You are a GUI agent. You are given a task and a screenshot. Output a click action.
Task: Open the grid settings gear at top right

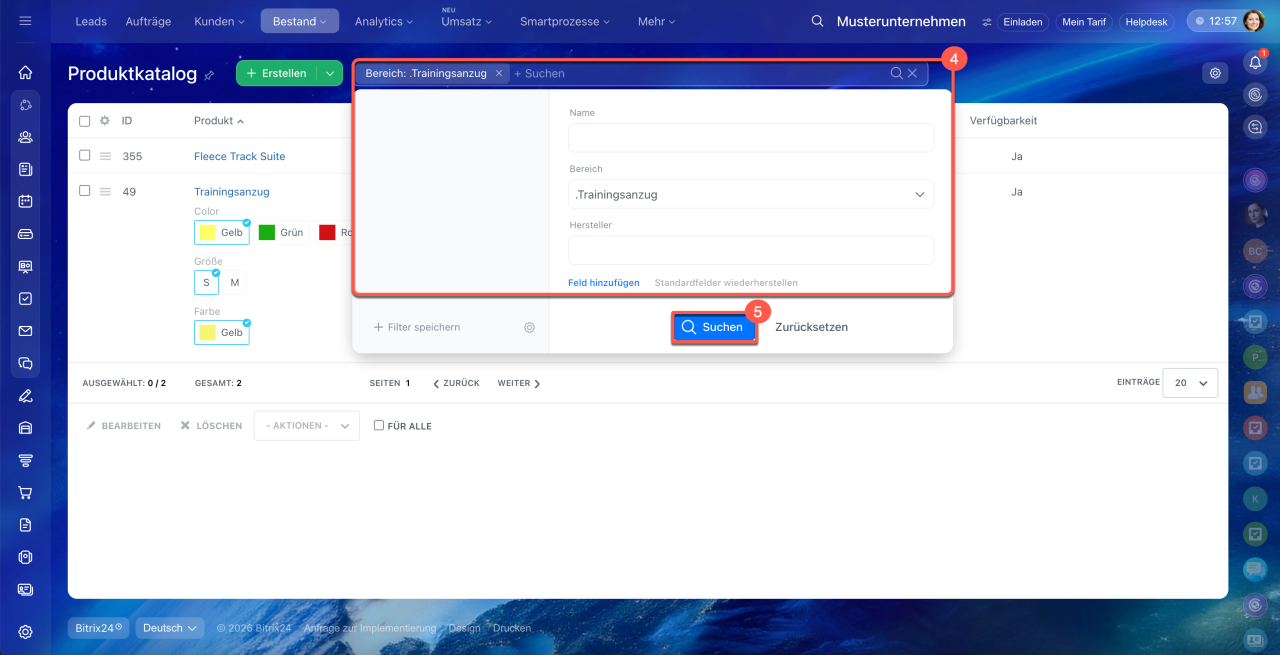tap(1215, 73)
